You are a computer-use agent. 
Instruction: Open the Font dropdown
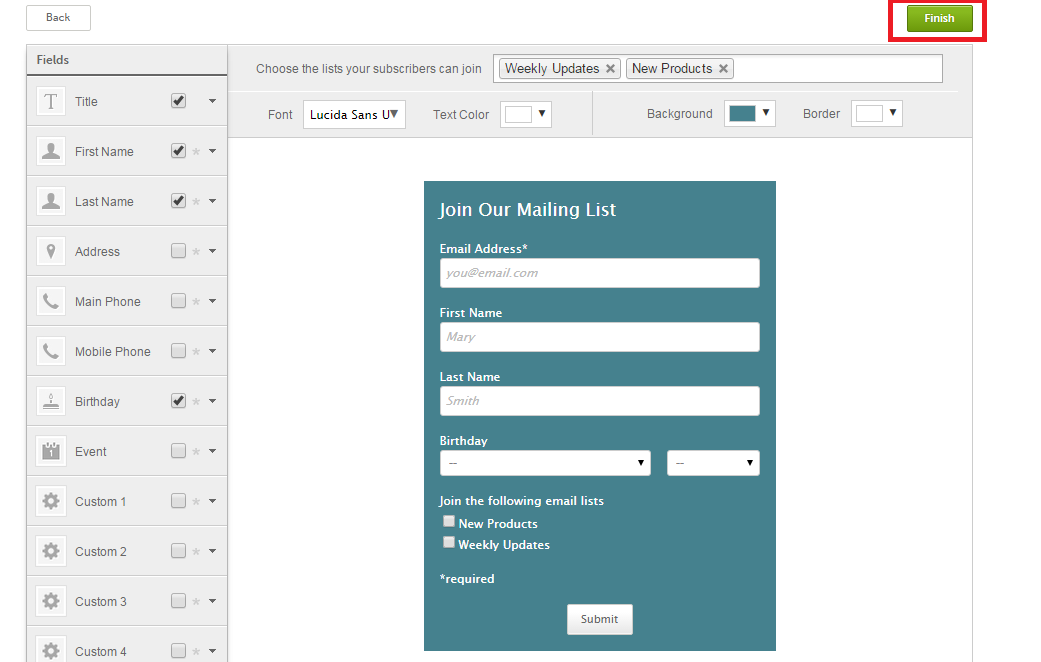point(354,115)
